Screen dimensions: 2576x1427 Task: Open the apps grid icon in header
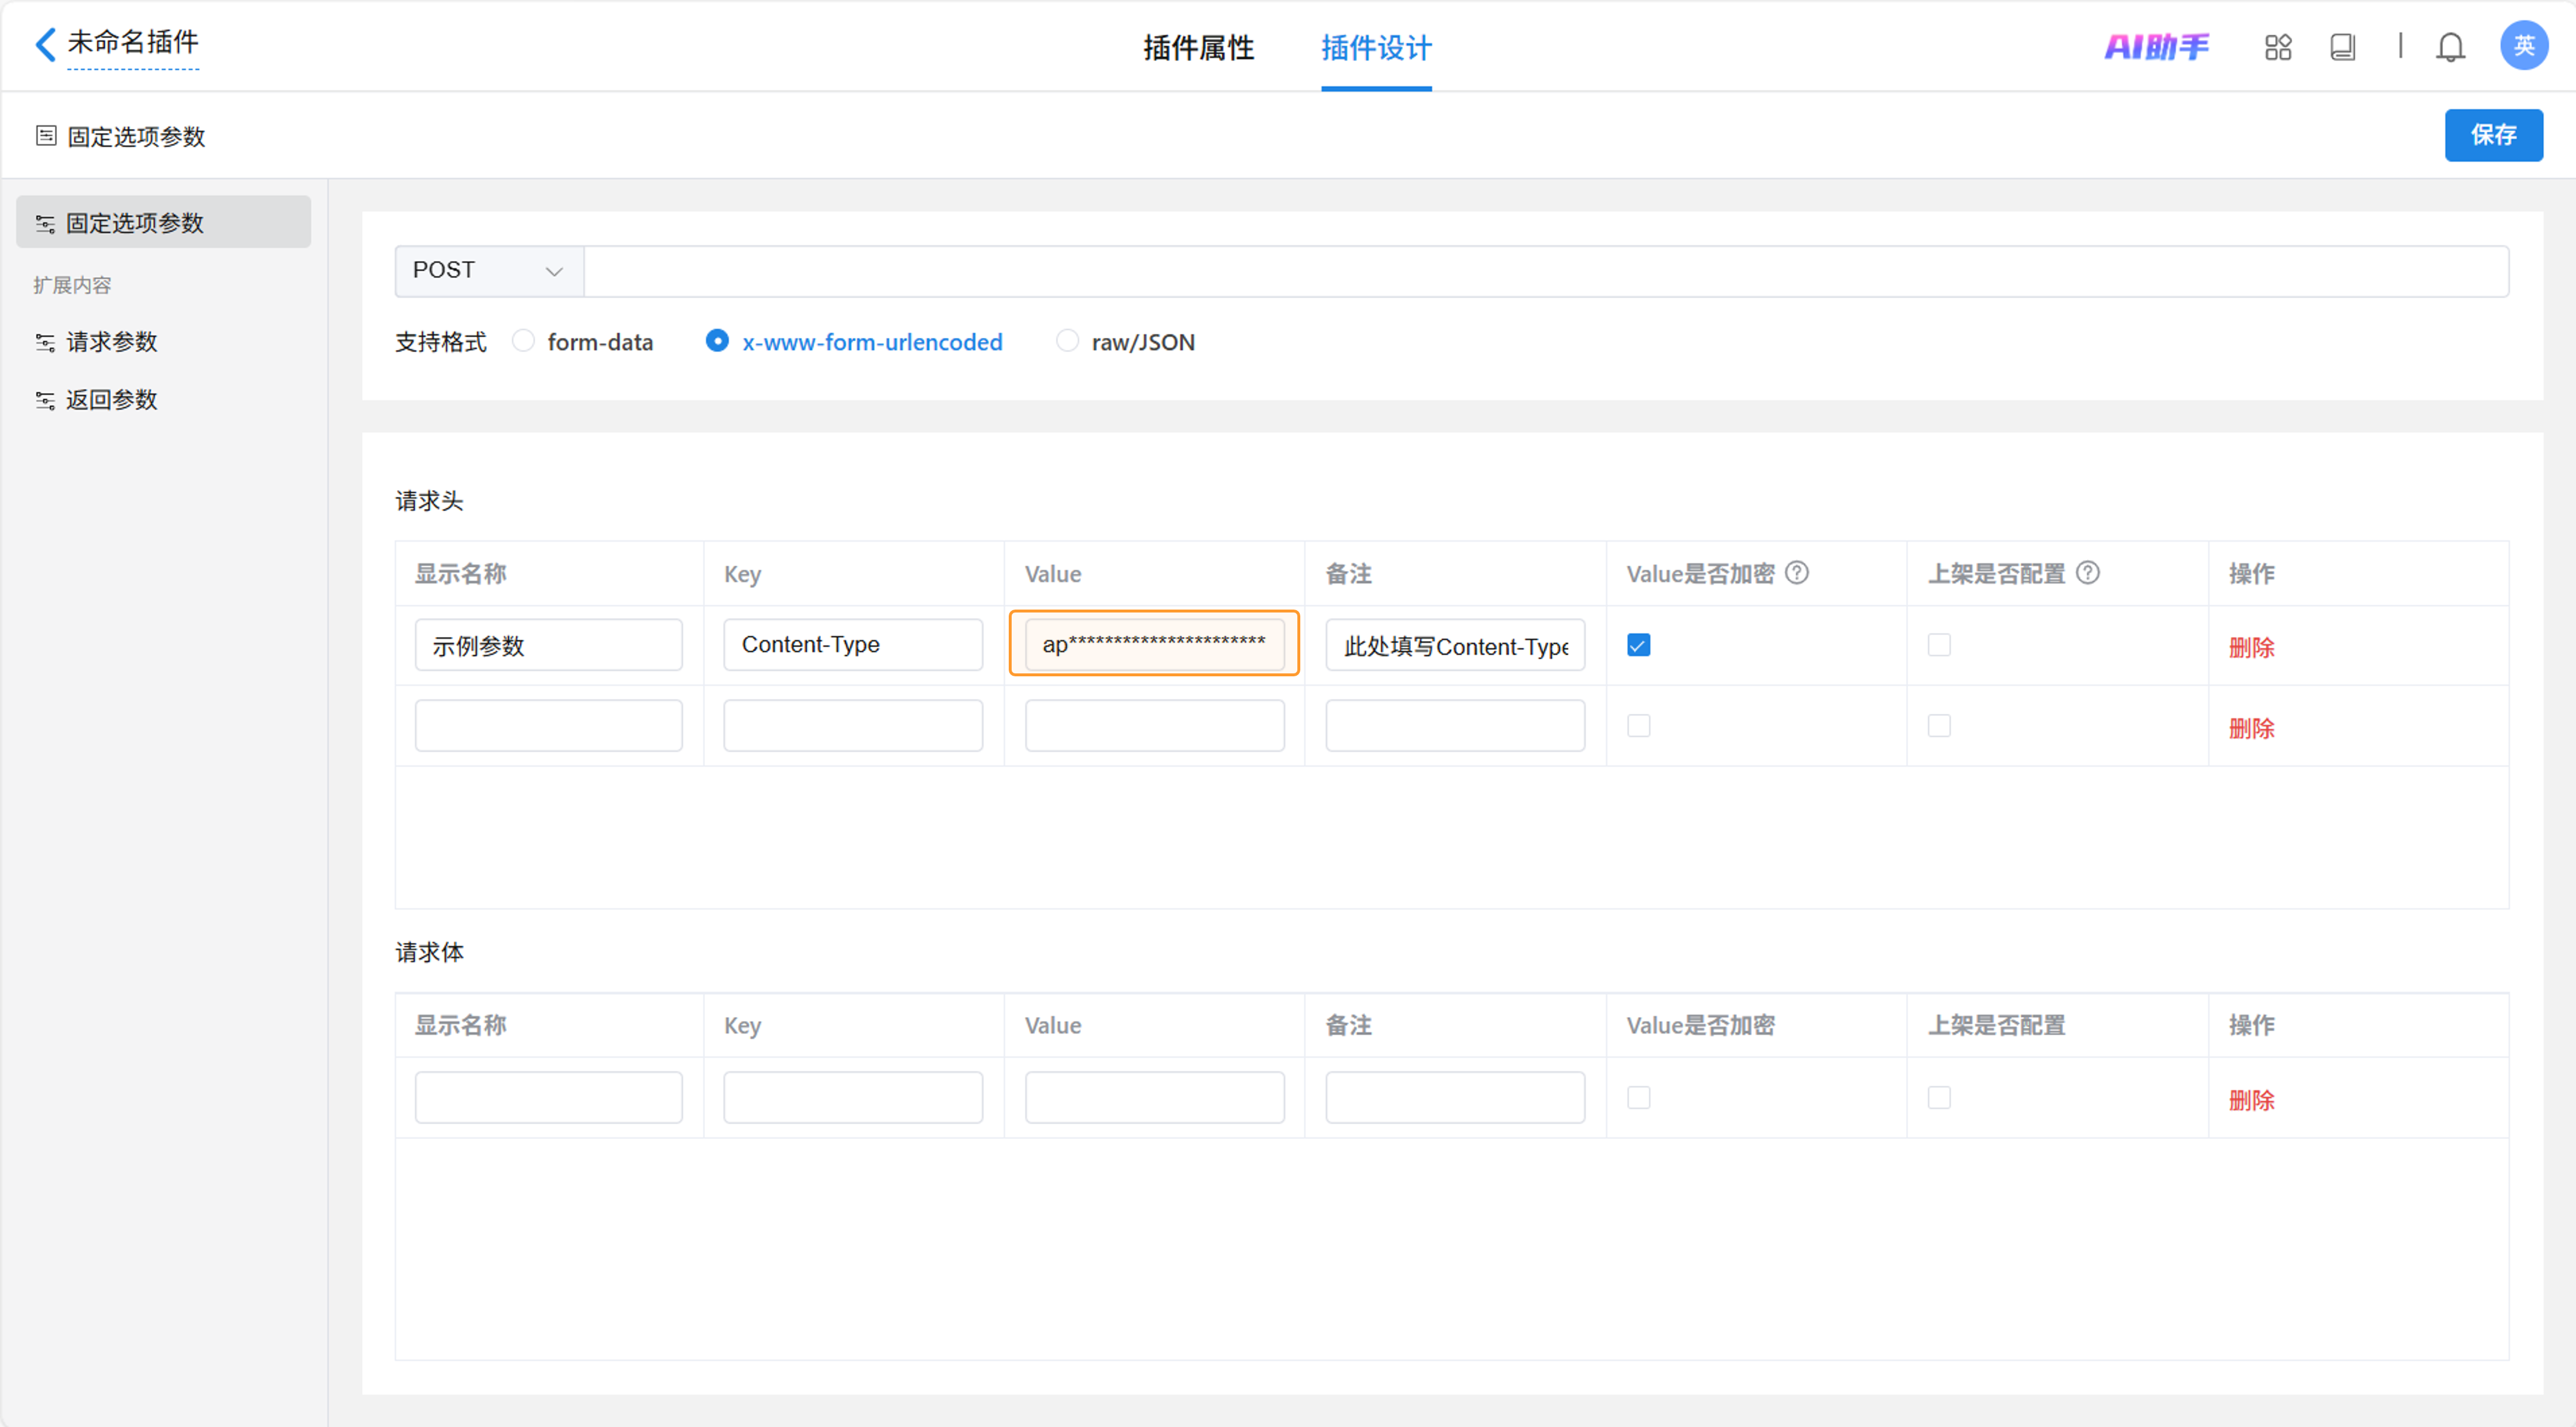pyautogui.click(x=2278, y=47)
